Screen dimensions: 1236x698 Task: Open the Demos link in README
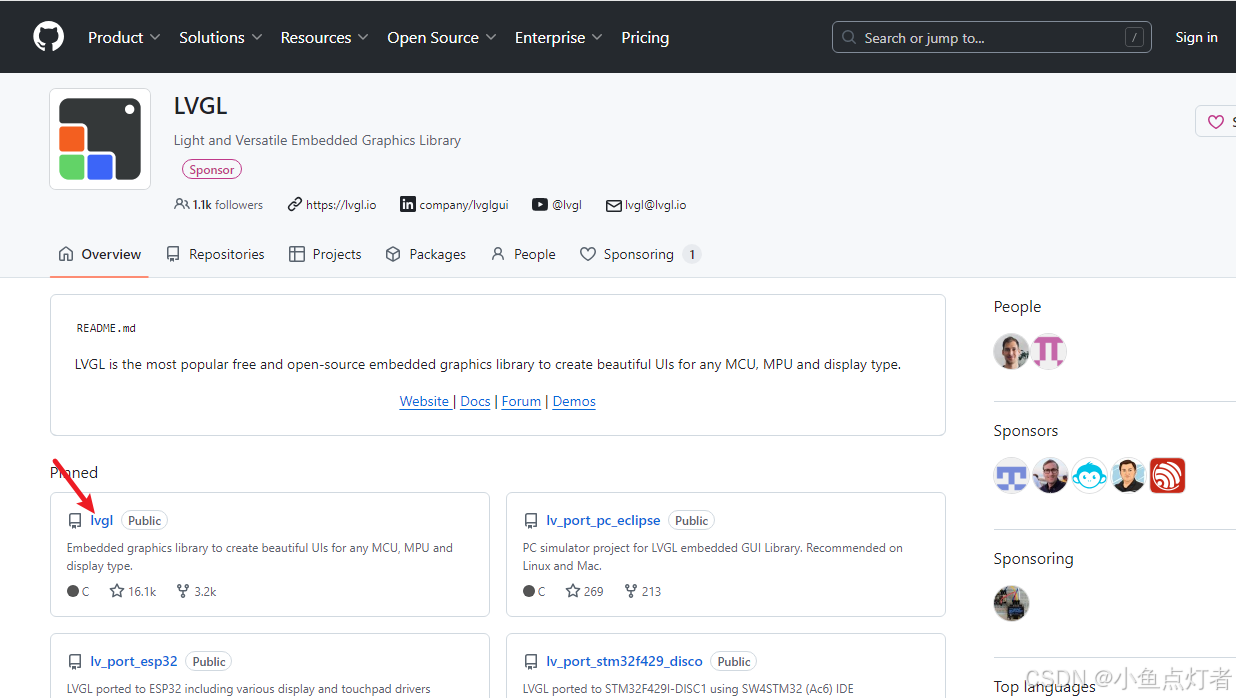574,401
